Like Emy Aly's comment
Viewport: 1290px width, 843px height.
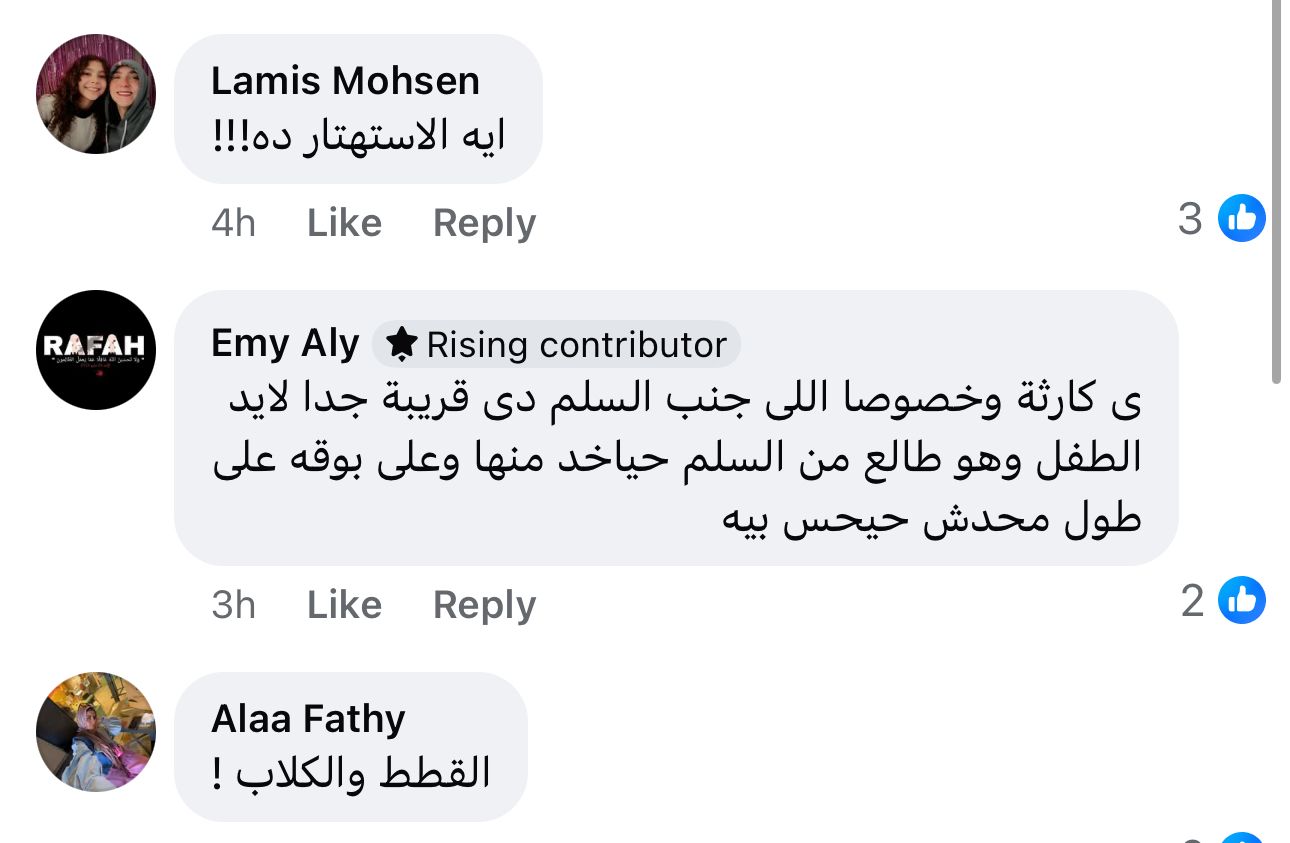click(x=344, y=605)
